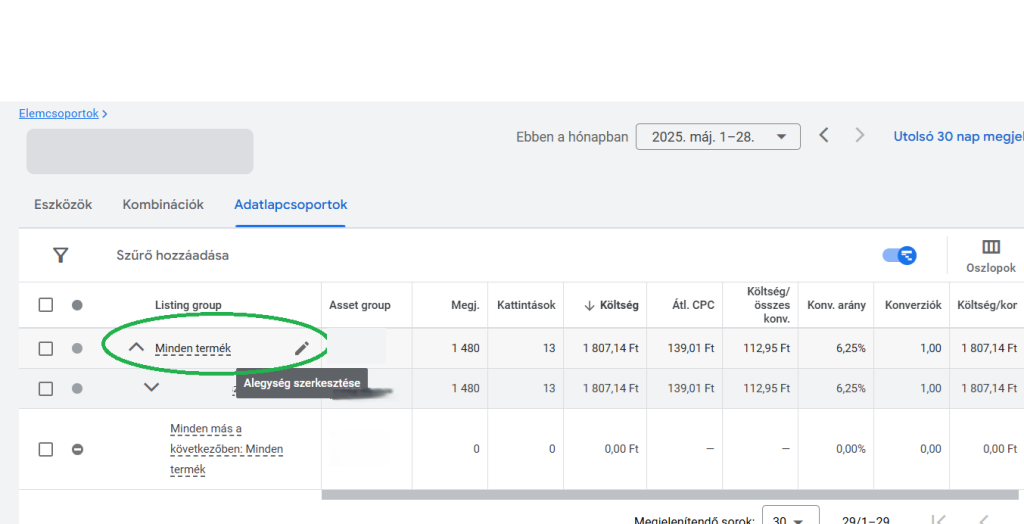
Task: Switch to the Kombinációk tab
Action: (x=163, y=205)
